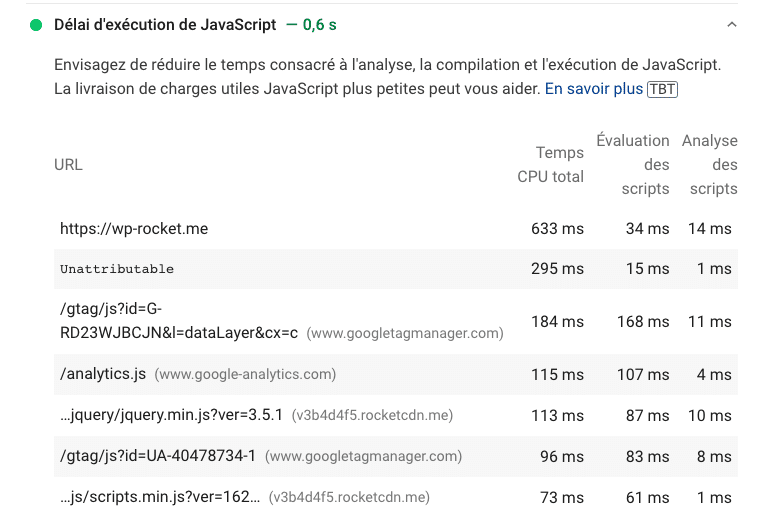Click the 'Temps CPU total' column header
The width and height of the screenshot is (761, 520).
pos(550,165)
